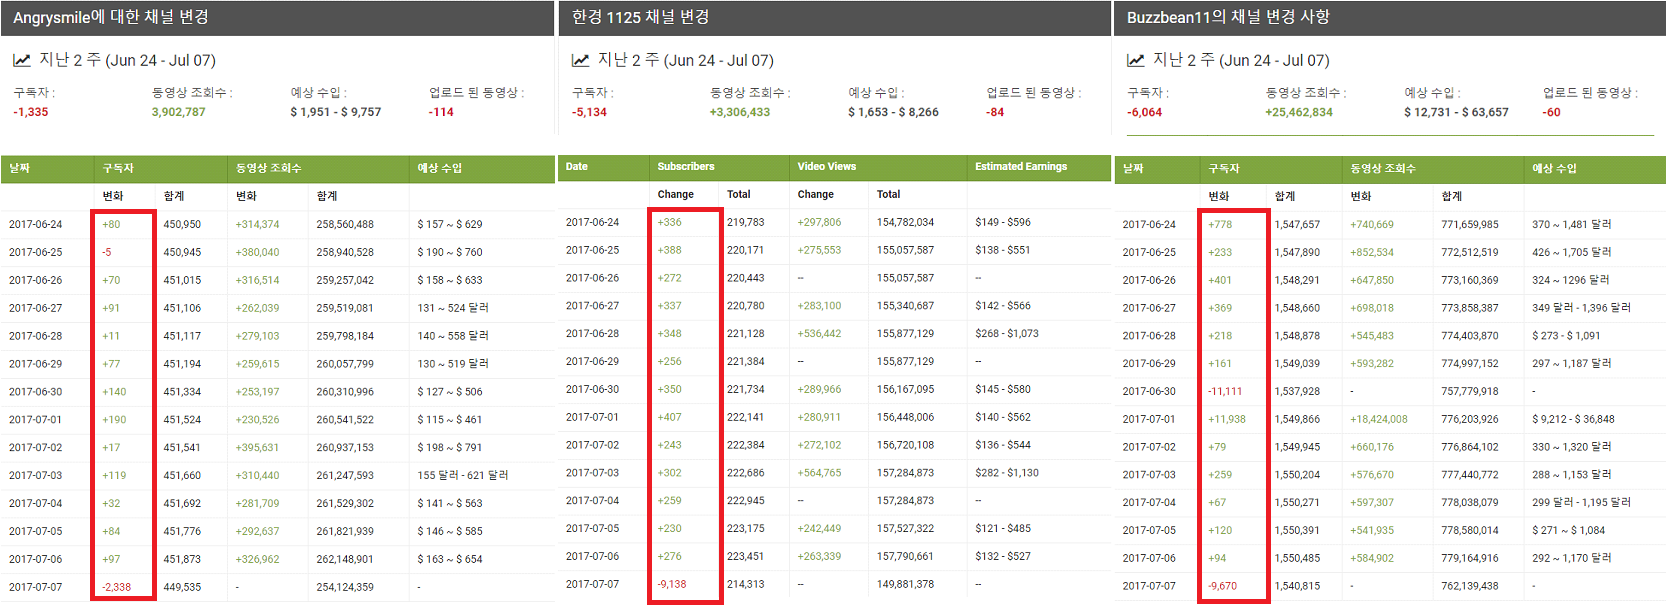The image size is (1666, 607).
Task: Select the -2,338 subscriber change cell
Action: [117, 587]
